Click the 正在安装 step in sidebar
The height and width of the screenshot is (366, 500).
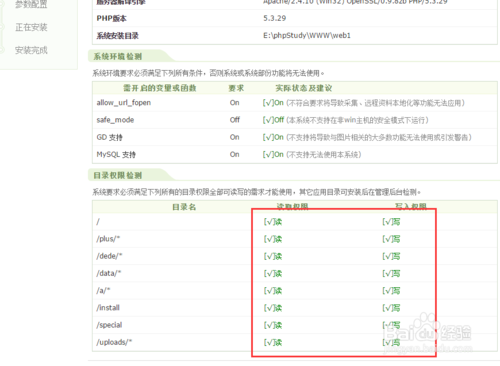[x=31, y=27]
